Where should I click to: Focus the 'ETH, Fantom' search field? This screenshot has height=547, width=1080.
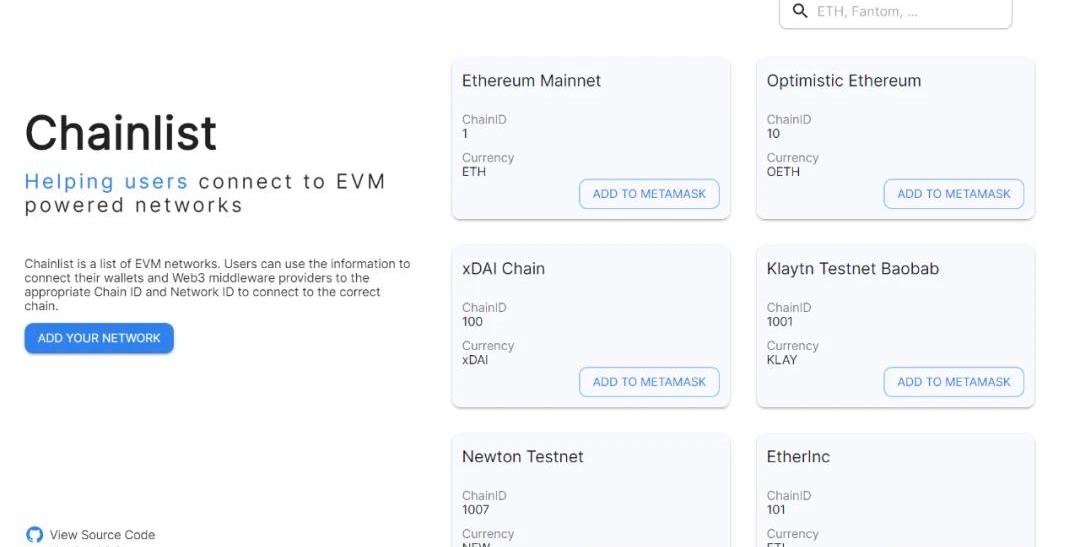click(905, 12)
